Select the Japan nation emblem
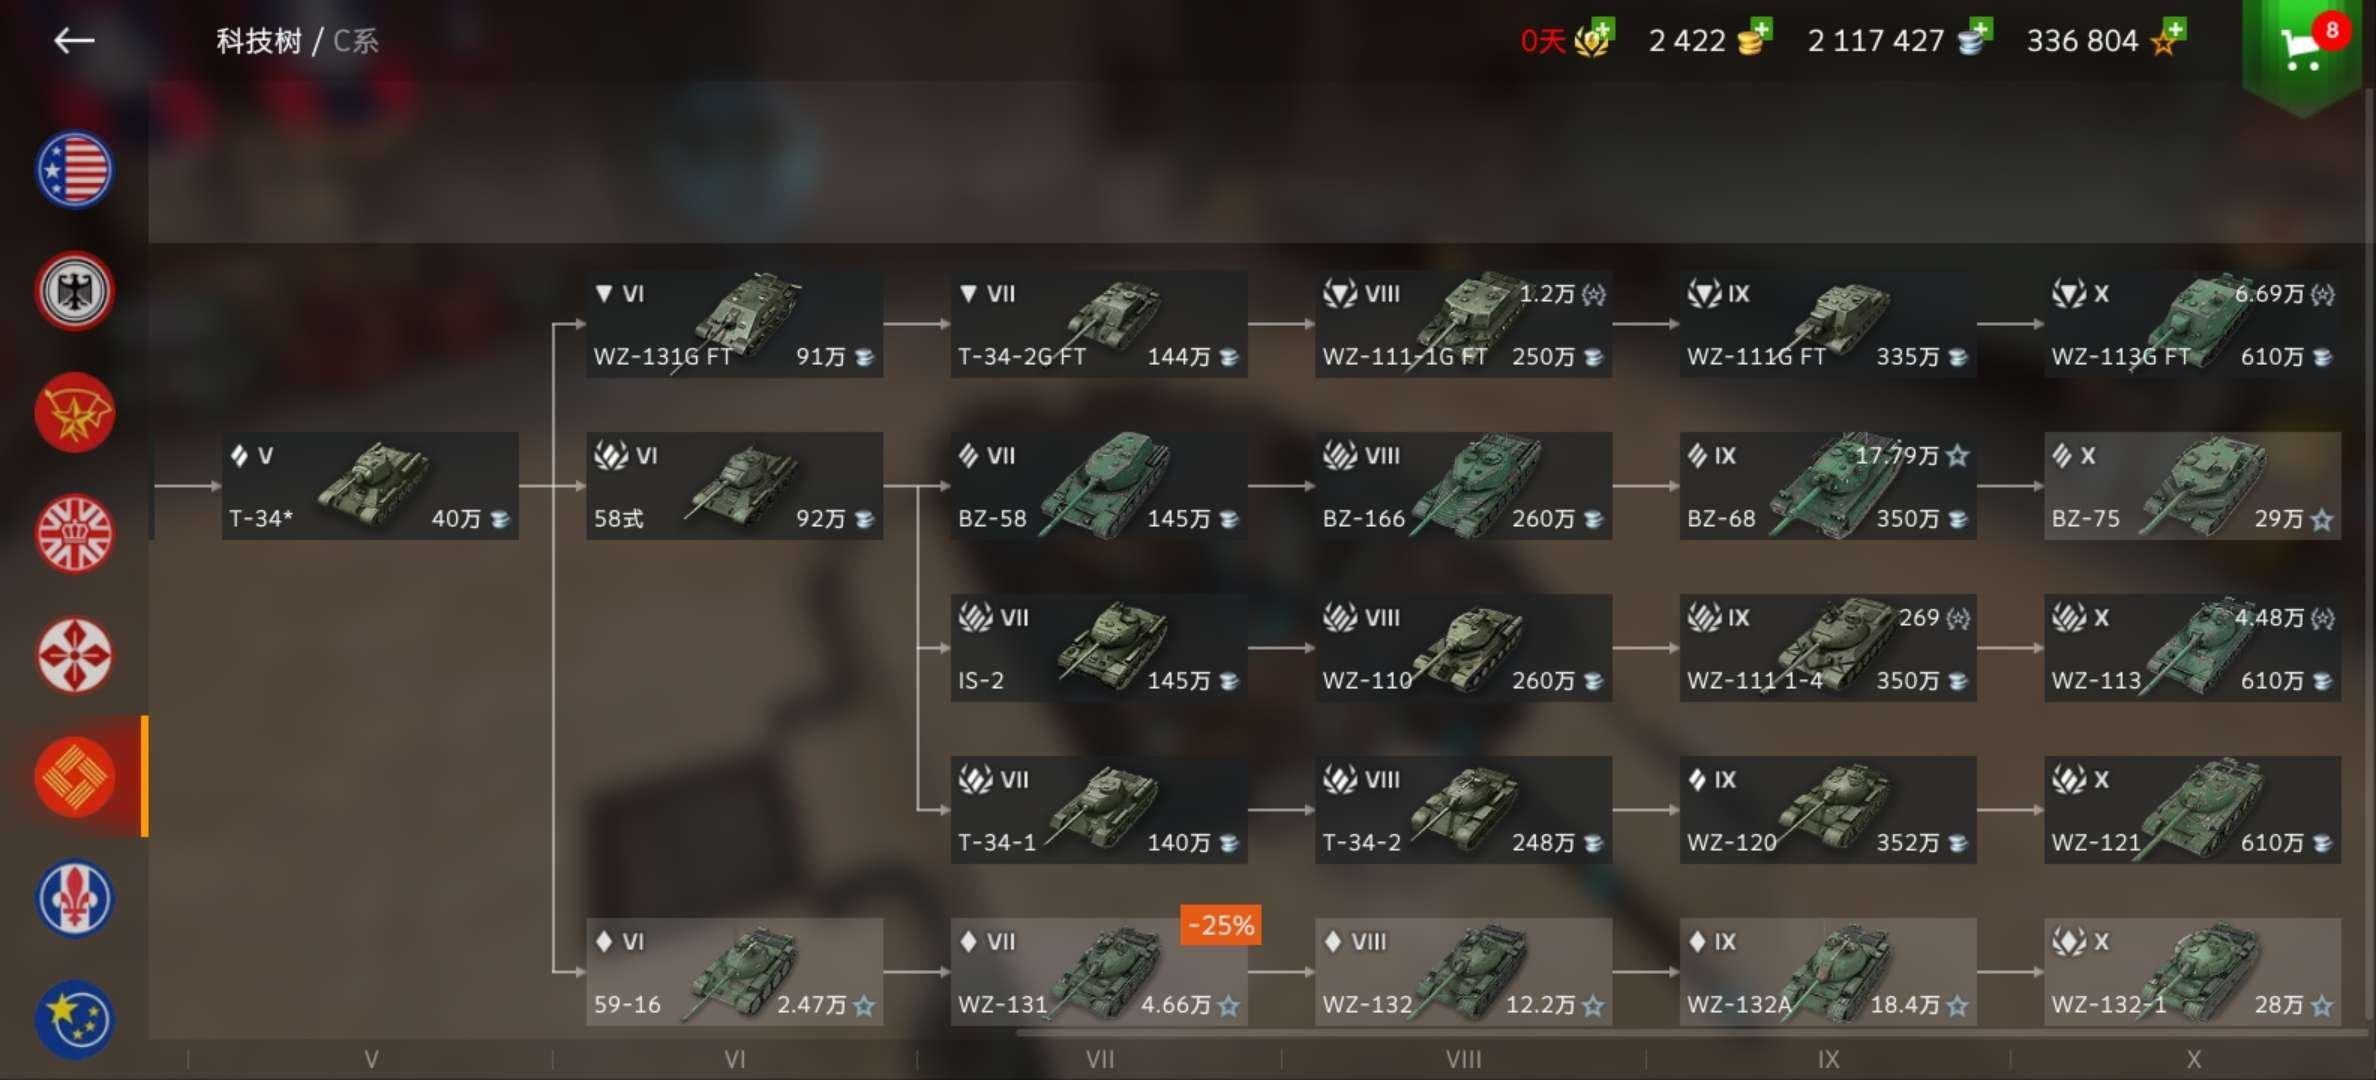The width and height of the screenshot is (2376, 1080). pos(75,656)
